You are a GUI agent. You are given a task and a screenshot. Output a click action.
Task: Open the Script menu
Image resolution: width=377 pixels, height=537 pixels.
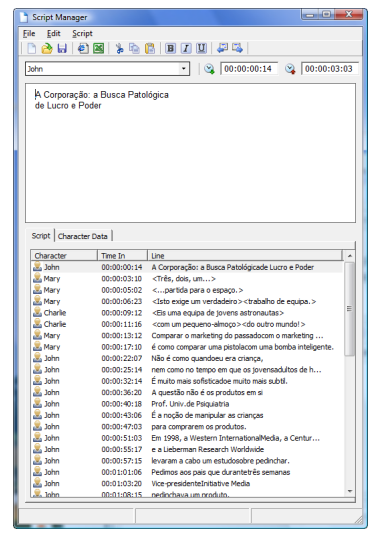(x=82, y=34)
